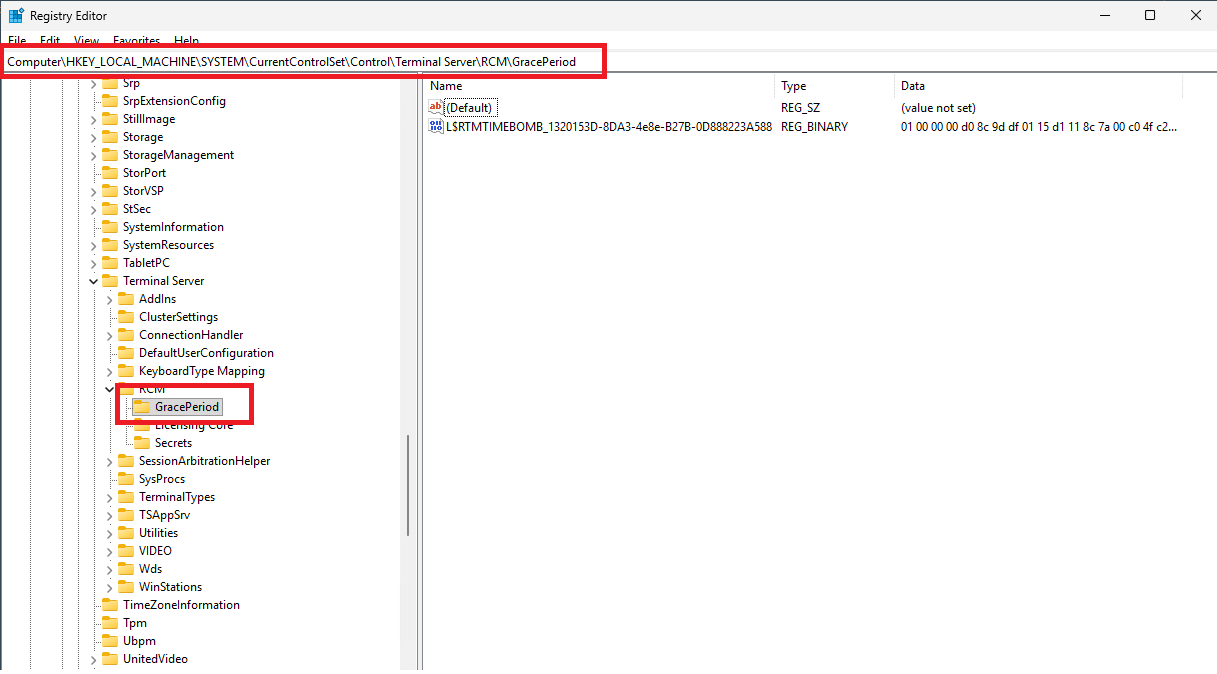Open the Favorites menu
This screenshot has height=674, width=1217.
(x=136, y=41)
